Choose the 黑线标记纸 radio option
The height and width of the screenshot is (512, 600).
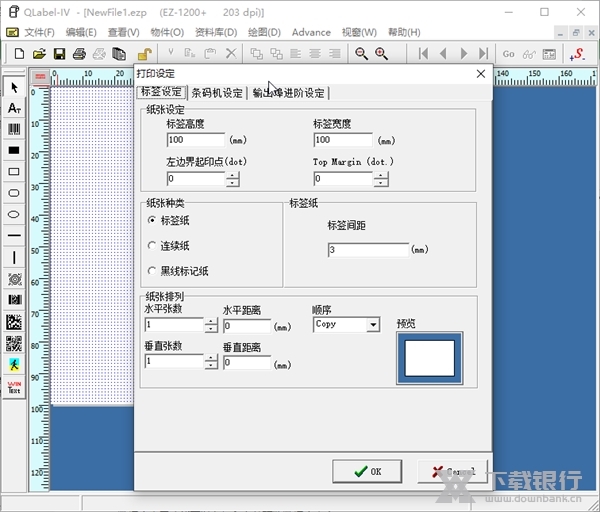coord(152,270)
